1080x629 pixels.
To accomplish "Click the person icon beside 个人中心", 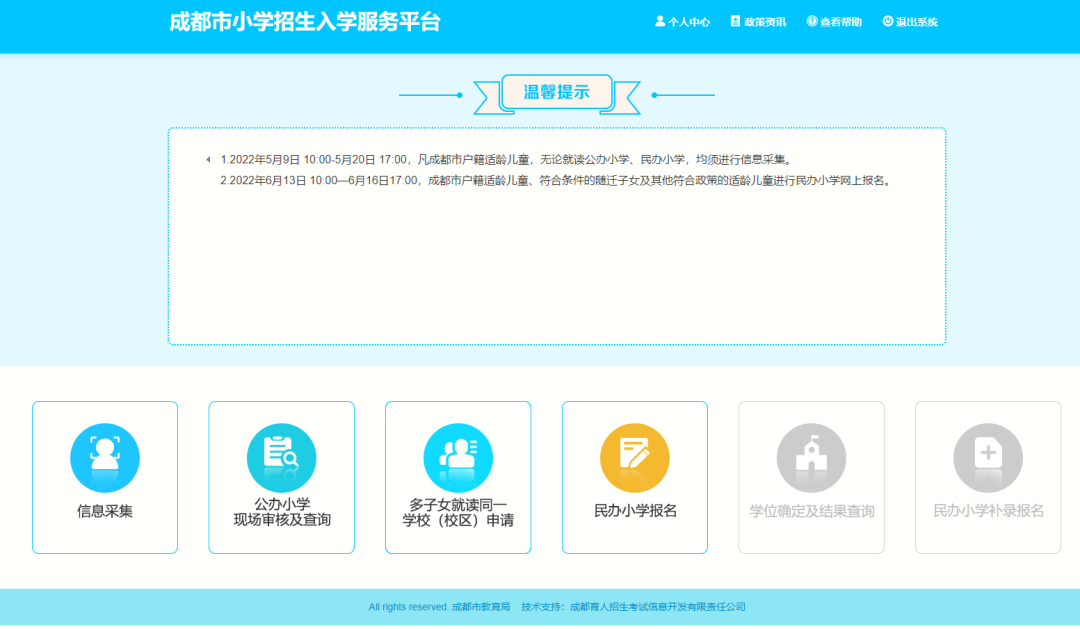I will [660, 21].
